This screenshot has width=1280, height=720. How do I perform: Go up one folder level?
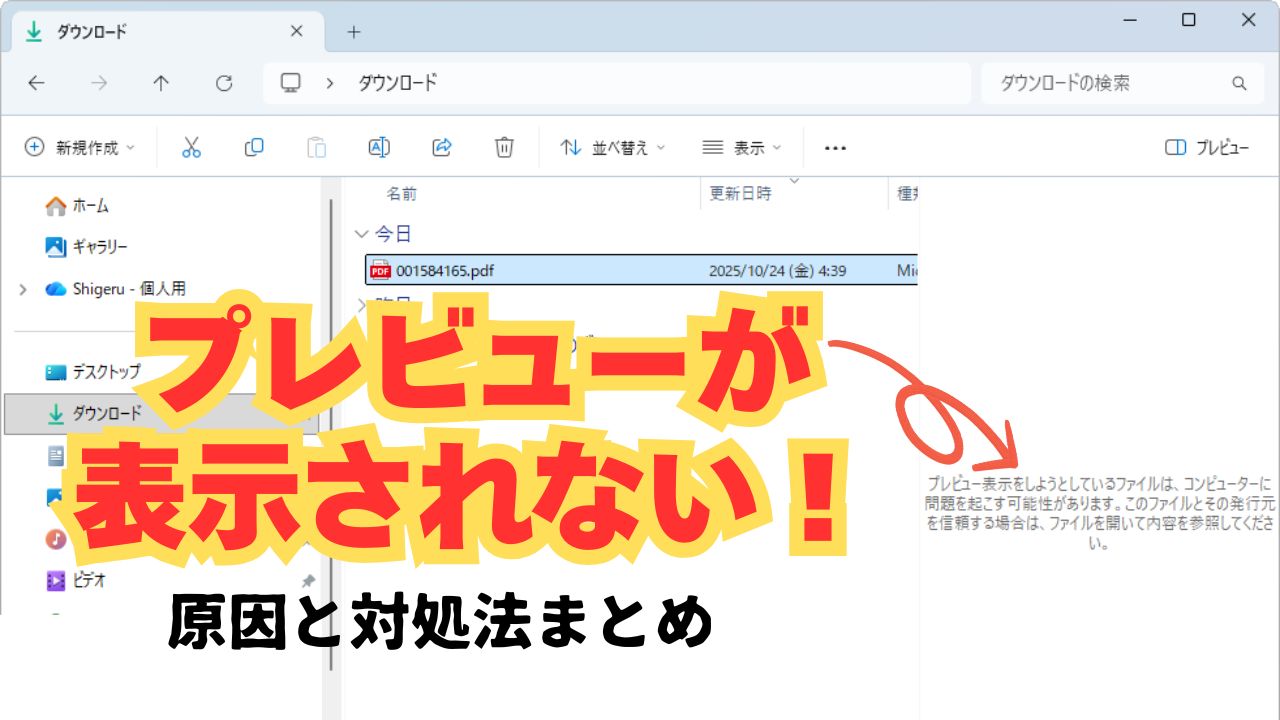pyautogui.click(x=161, y=83)
